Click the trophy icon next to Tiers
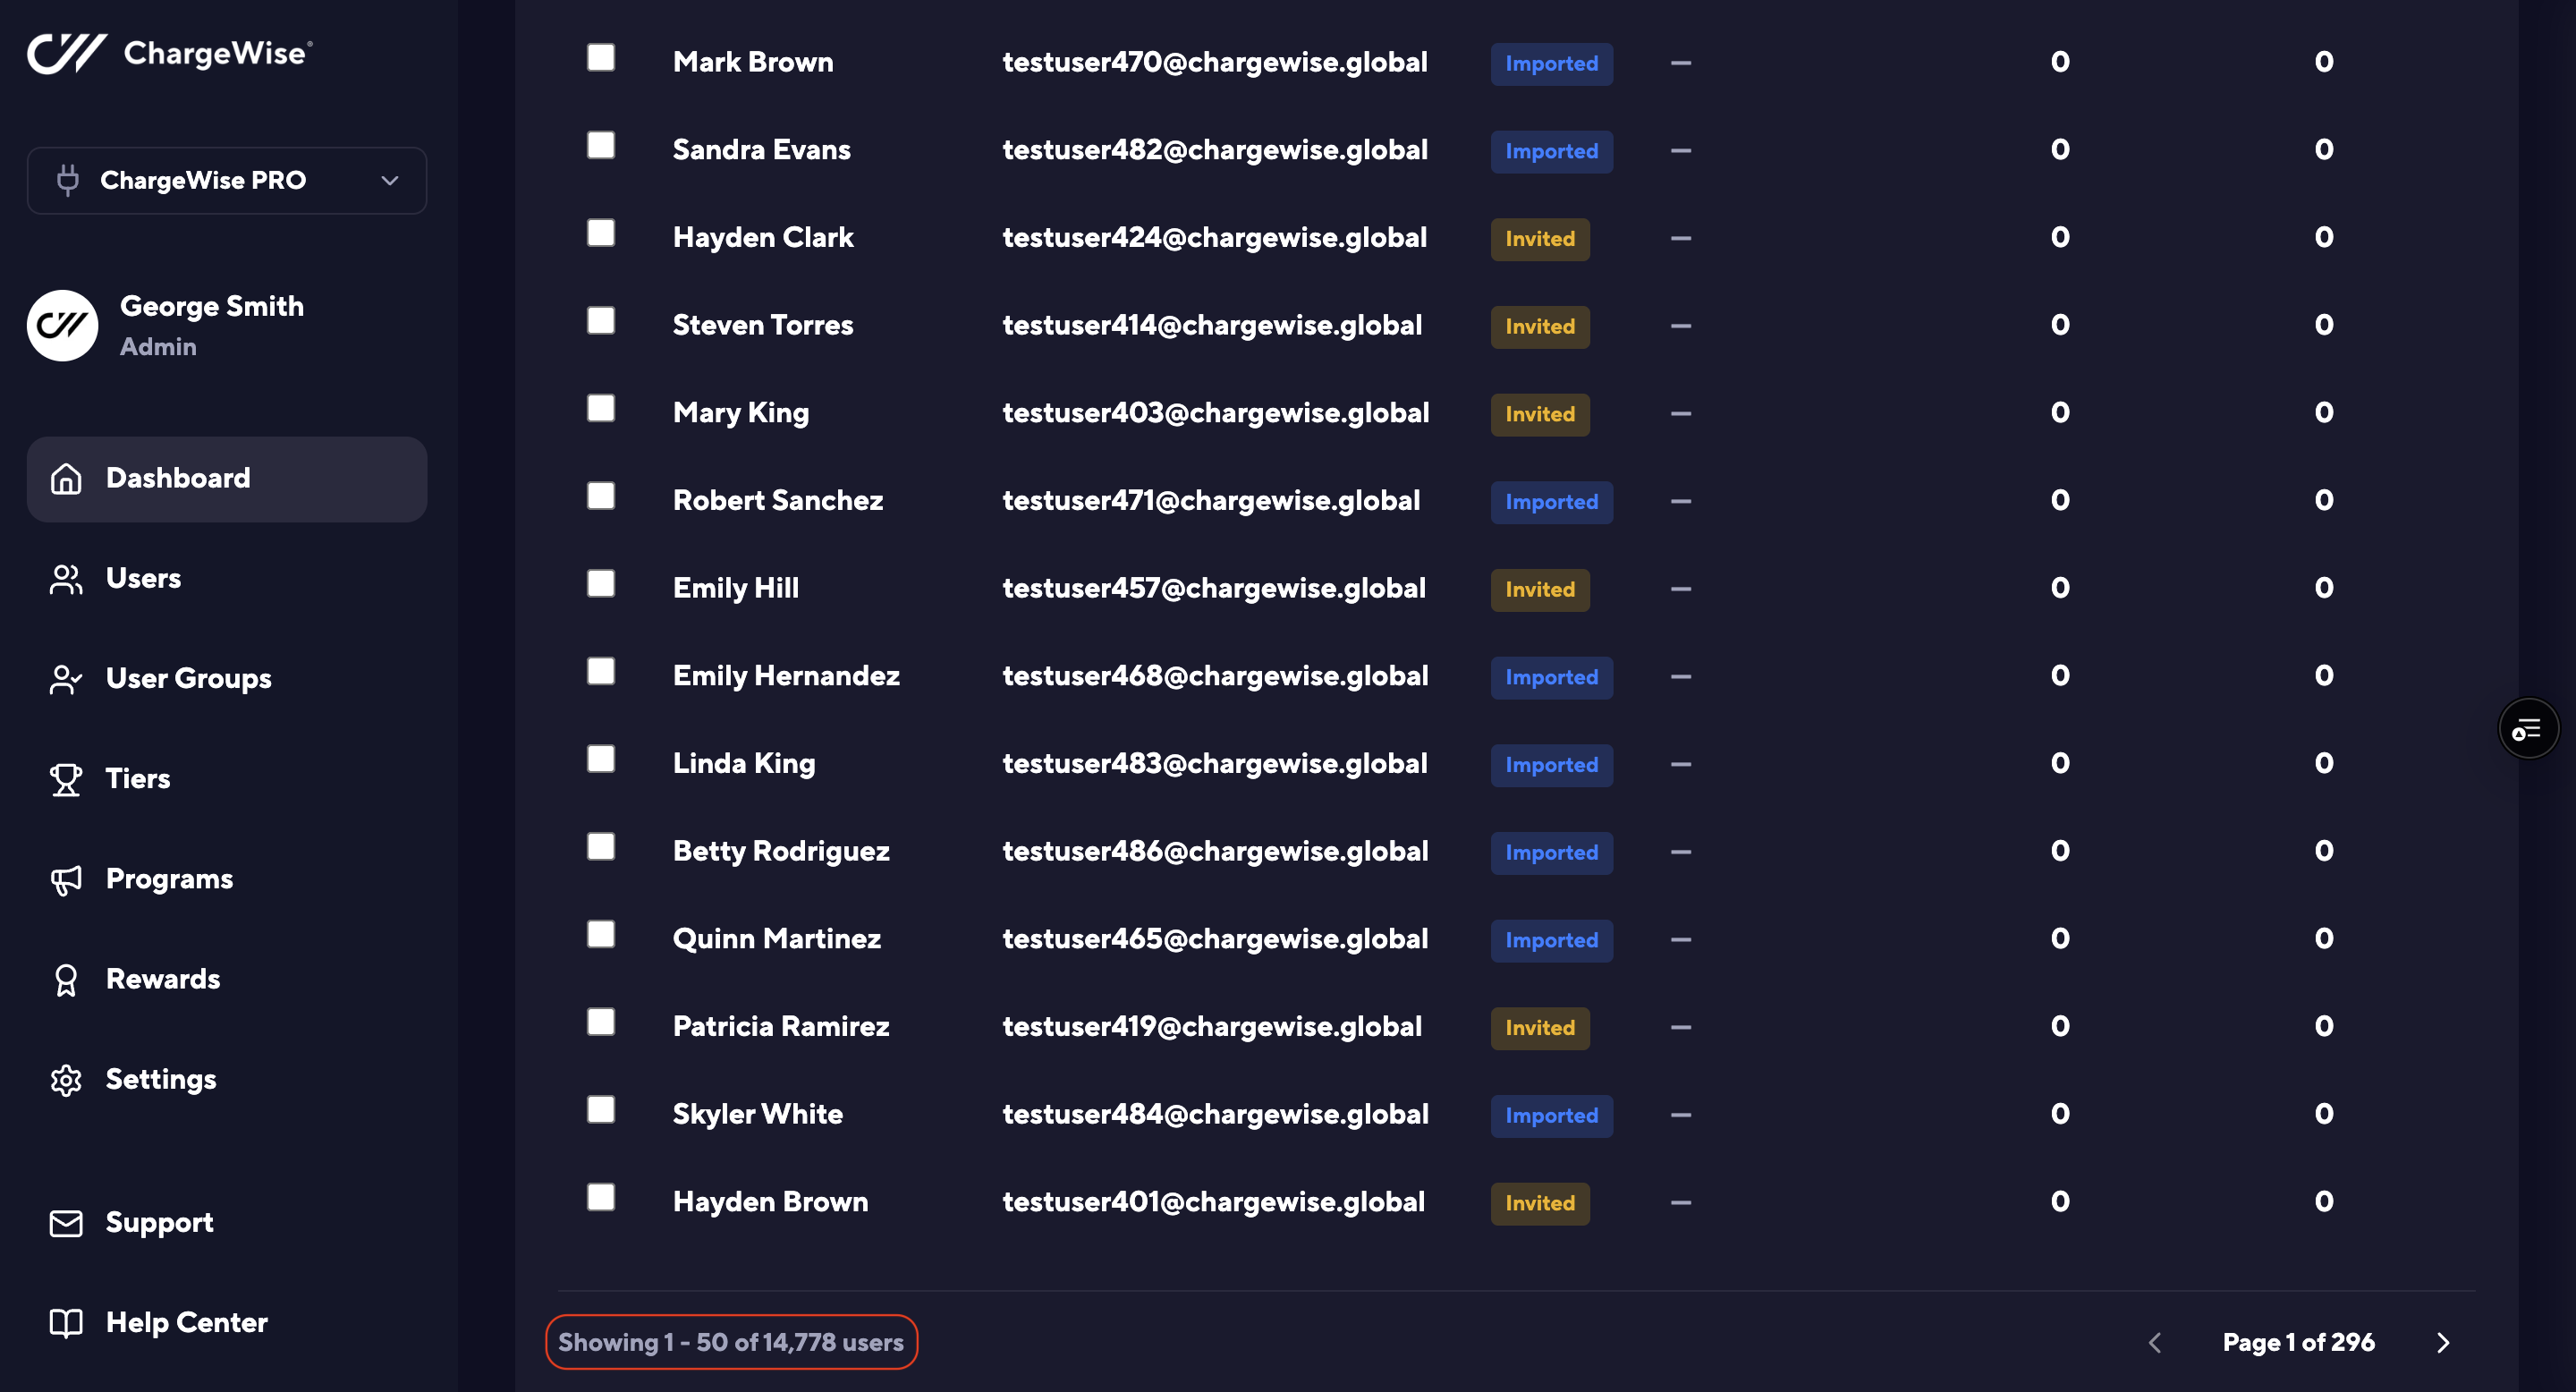Screen dimensions: 2576x1392 click(66, 779)
